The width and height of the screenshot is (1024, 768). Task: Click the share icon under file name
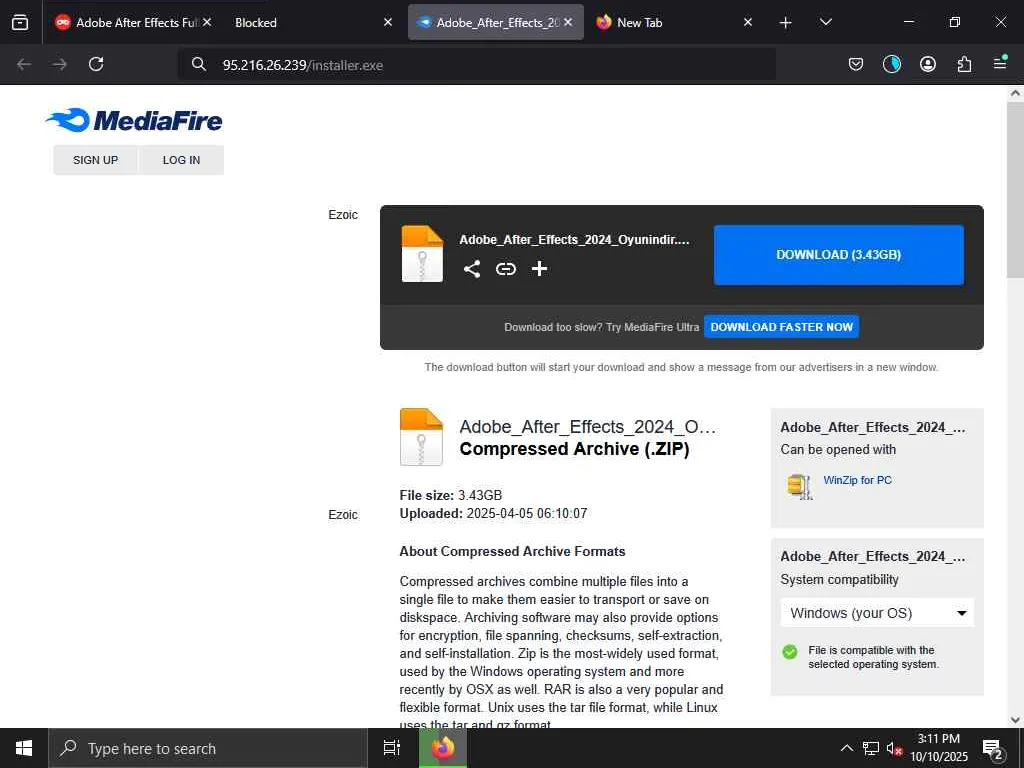pos(472,268)
